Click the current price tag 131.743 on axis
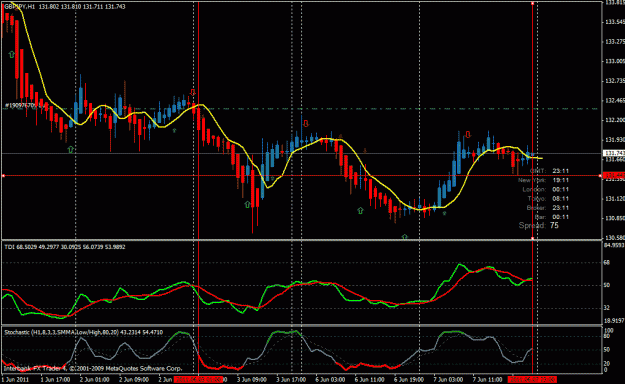This screenshot has height=384, width=625. (614, 153)
